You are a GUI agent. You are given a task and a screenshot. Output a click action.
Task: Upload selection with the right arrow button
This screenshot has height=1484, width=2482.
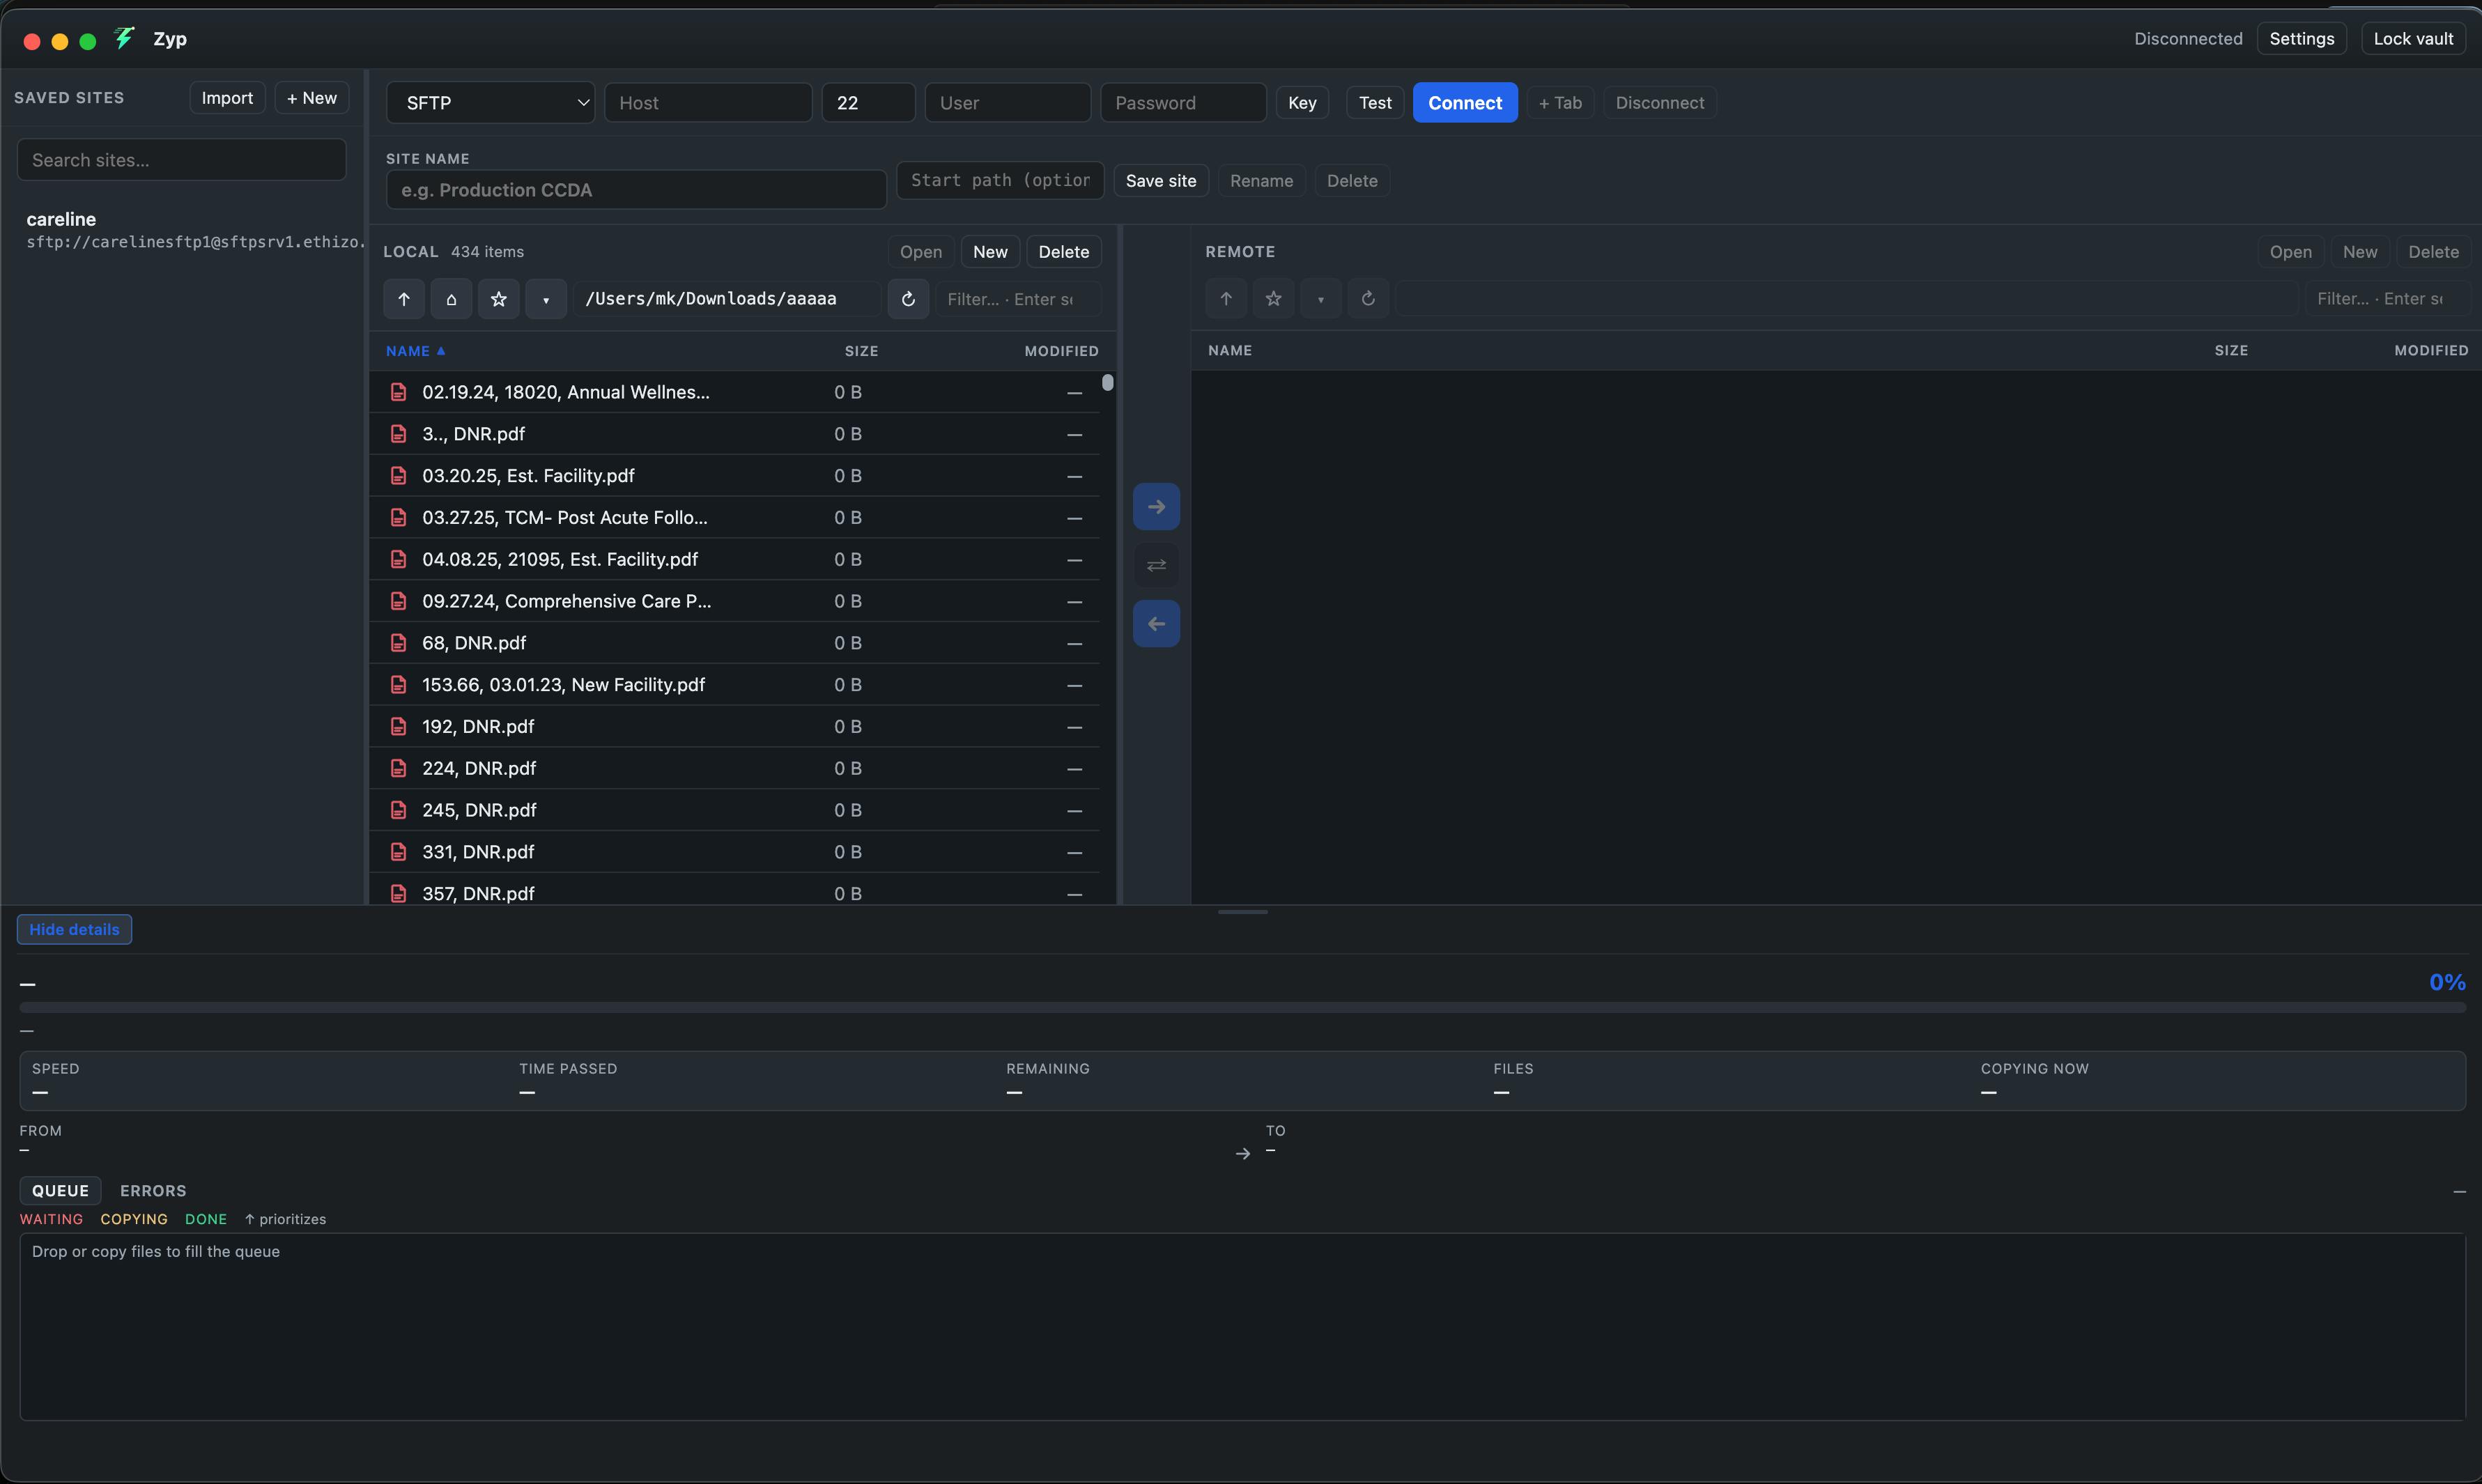[x=1156, y=507]
